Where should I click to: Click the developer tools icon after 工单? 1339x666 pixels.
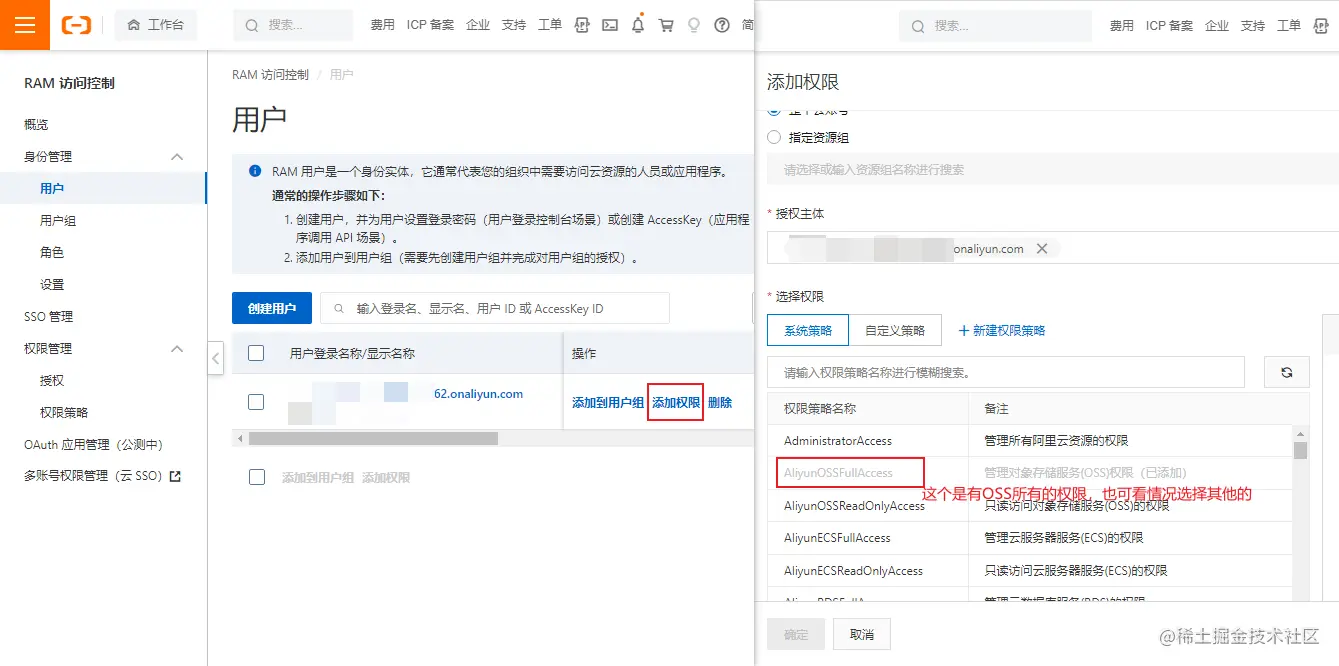(x=582, y=25)
